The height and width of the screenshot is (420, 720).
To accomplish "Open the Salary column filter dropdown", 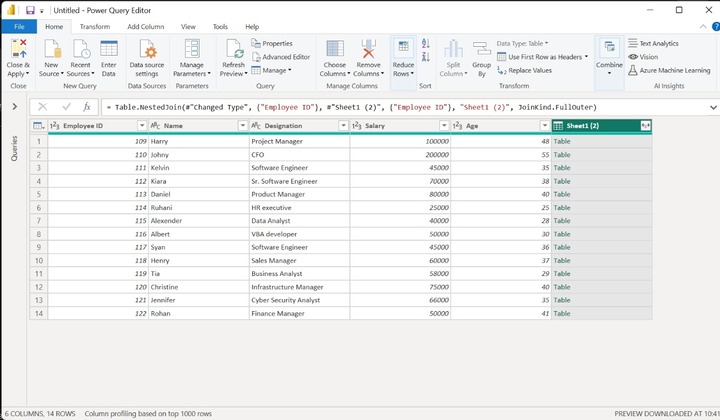I will [x=443, y=126].
